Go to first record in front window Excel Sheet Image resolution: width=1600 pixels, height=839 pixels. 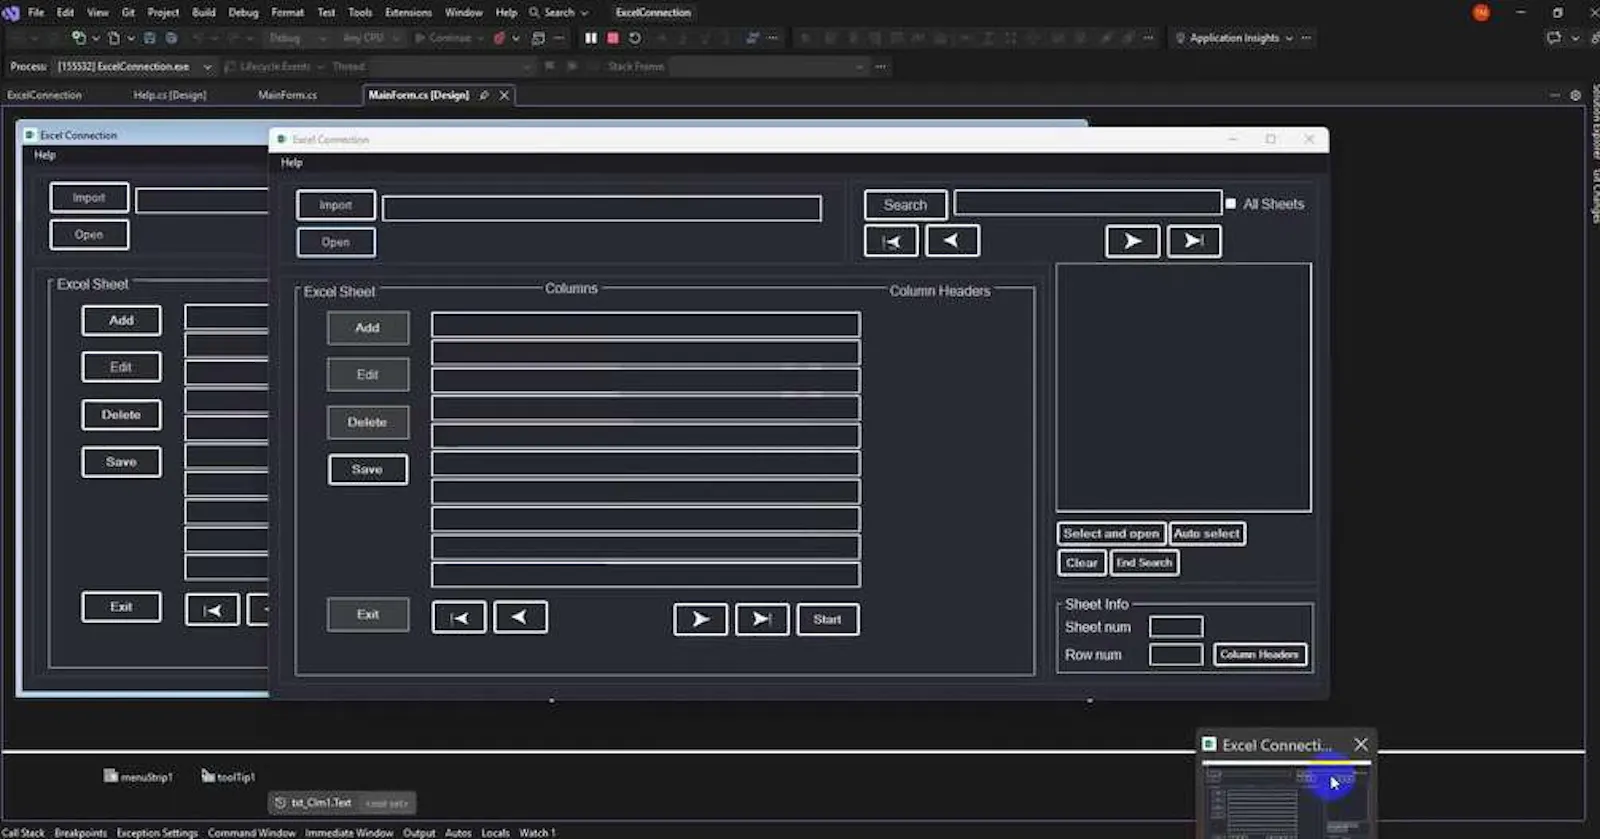pos(459,618)
